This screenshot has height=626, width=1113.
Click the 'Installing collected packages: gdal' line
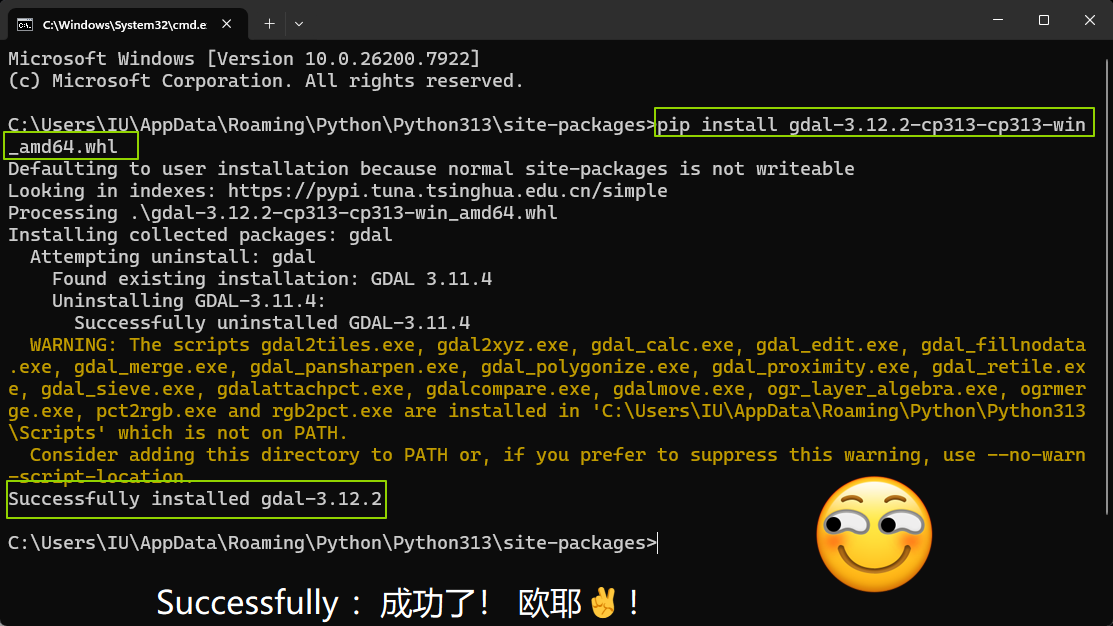[x=200, y=235]
